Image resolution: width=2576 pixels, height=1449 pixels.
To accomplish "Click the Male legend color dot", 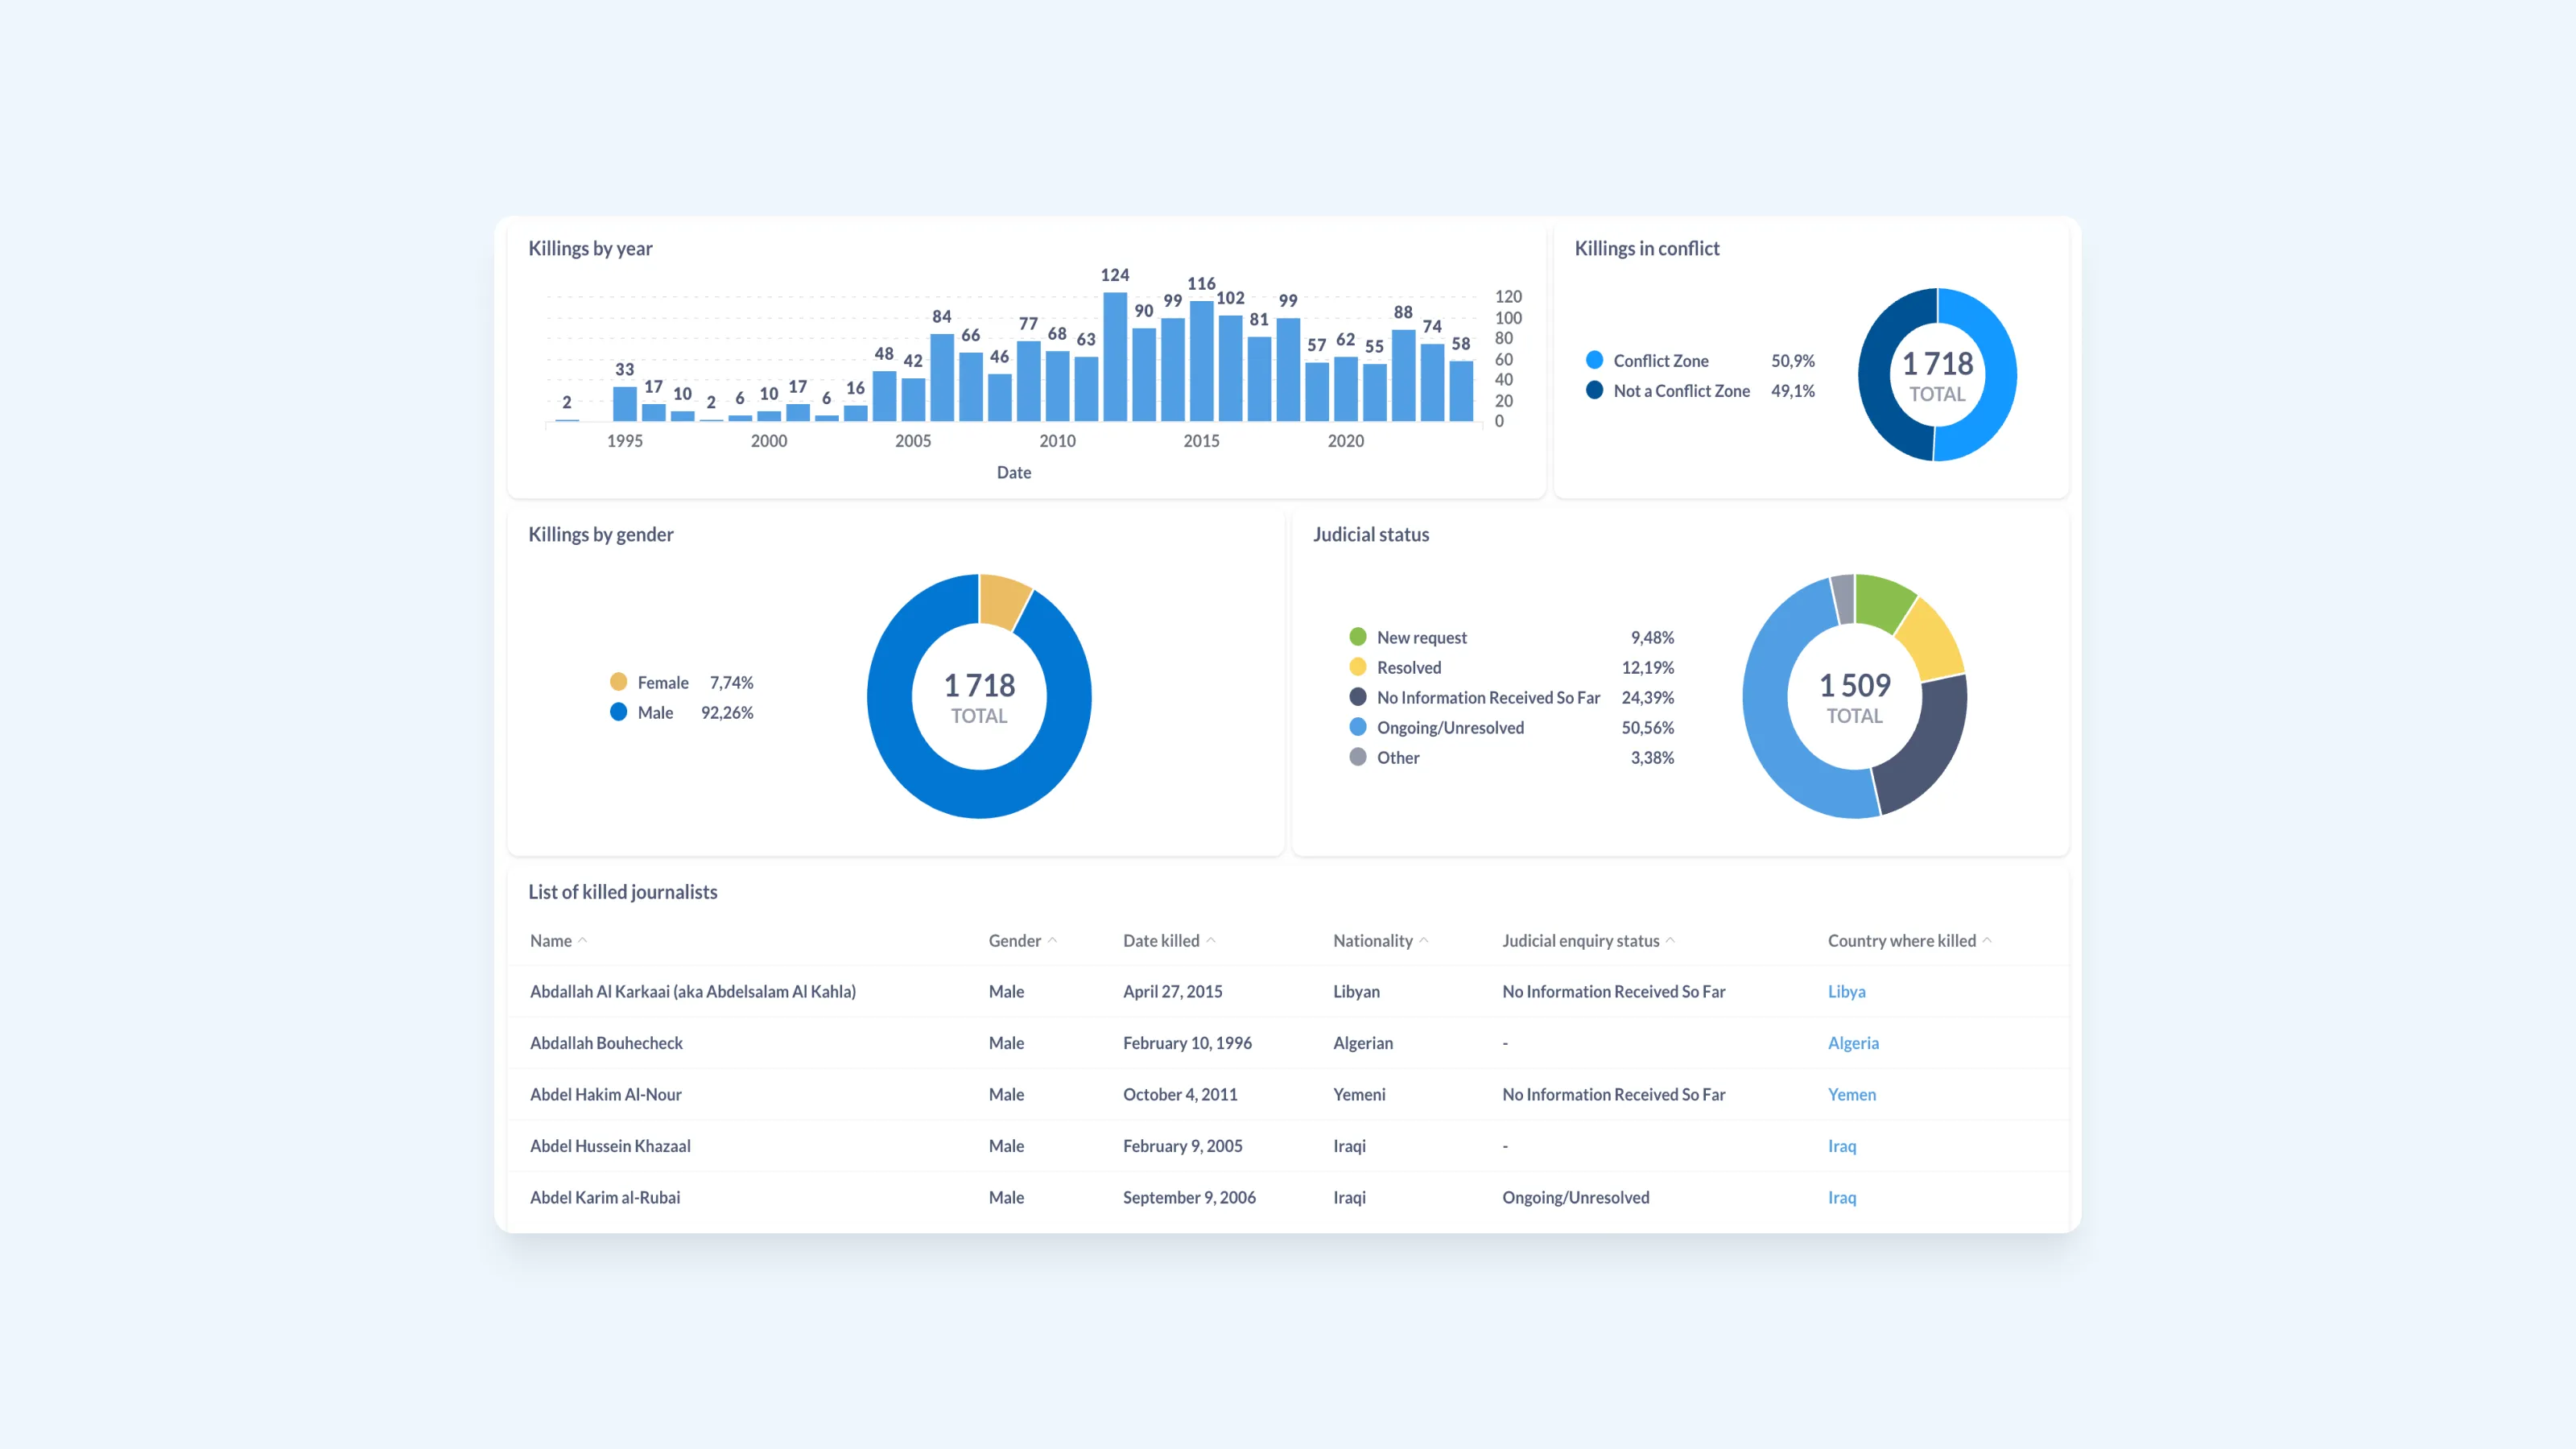I will (618, 712).
